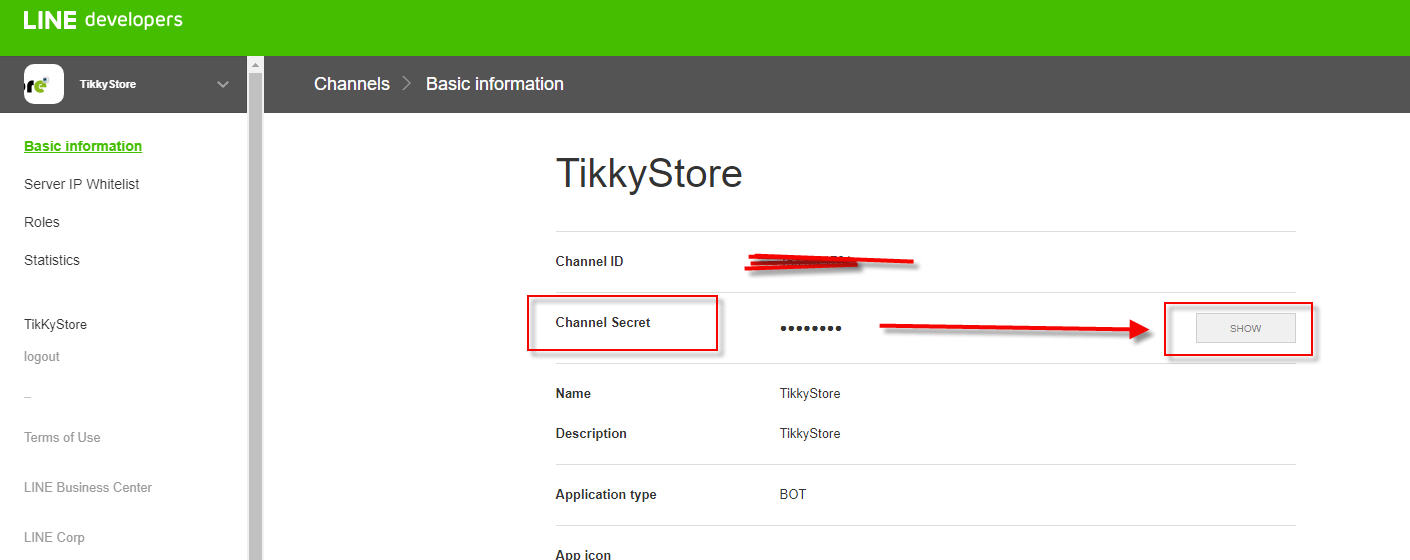
Task: Click the App icon label
Action: 583,554
